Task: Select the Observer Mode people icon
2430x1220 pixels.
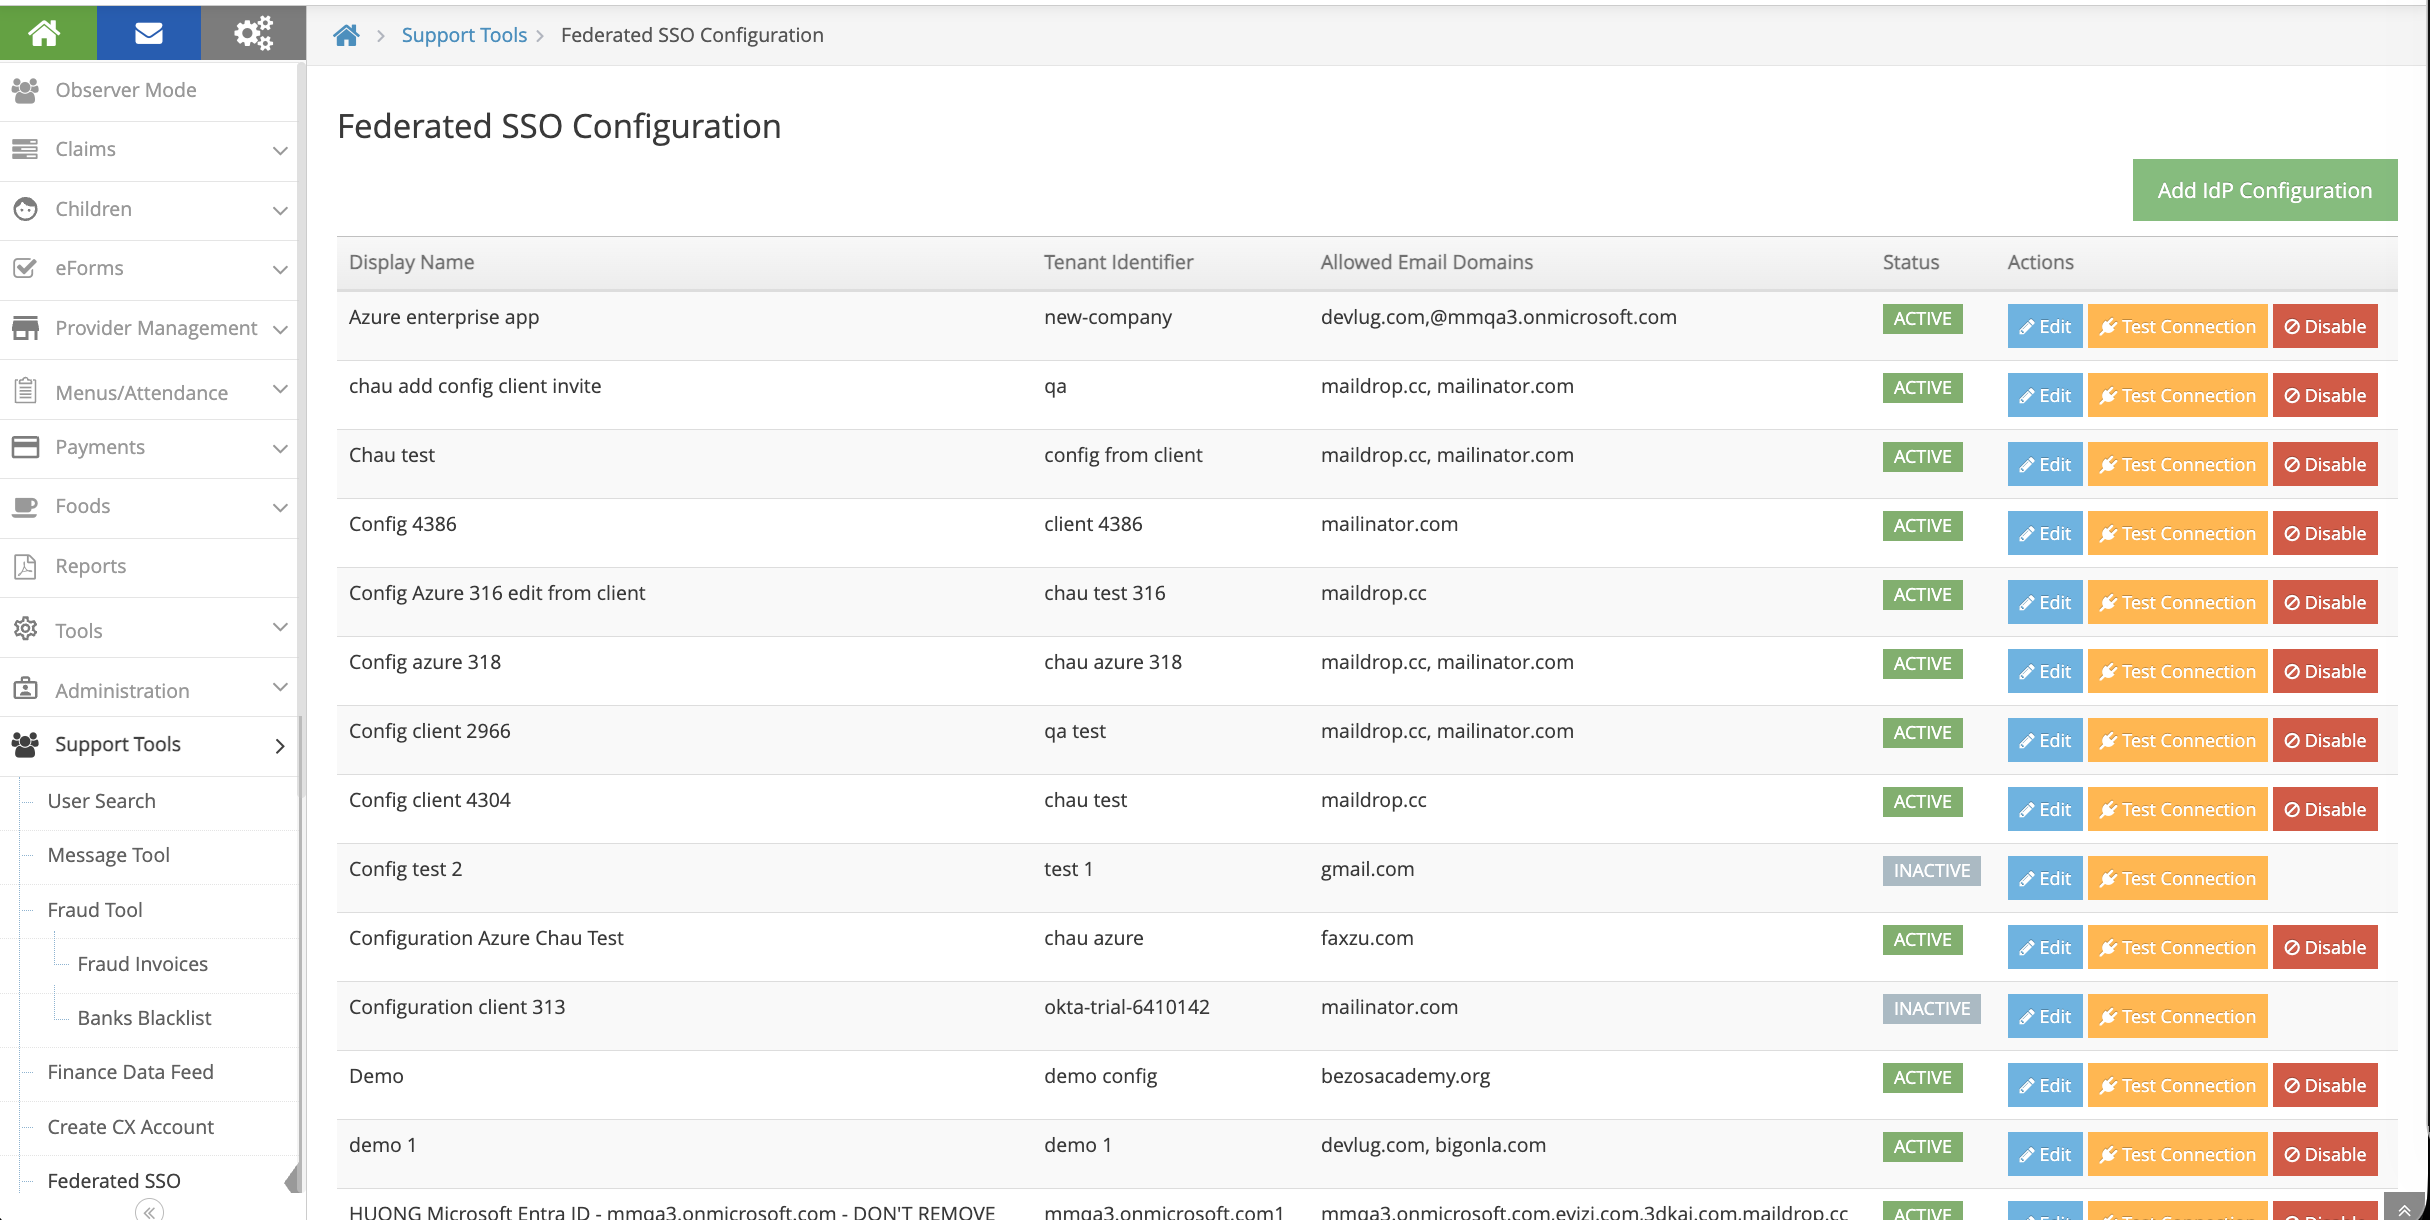Action: (25, 89)
